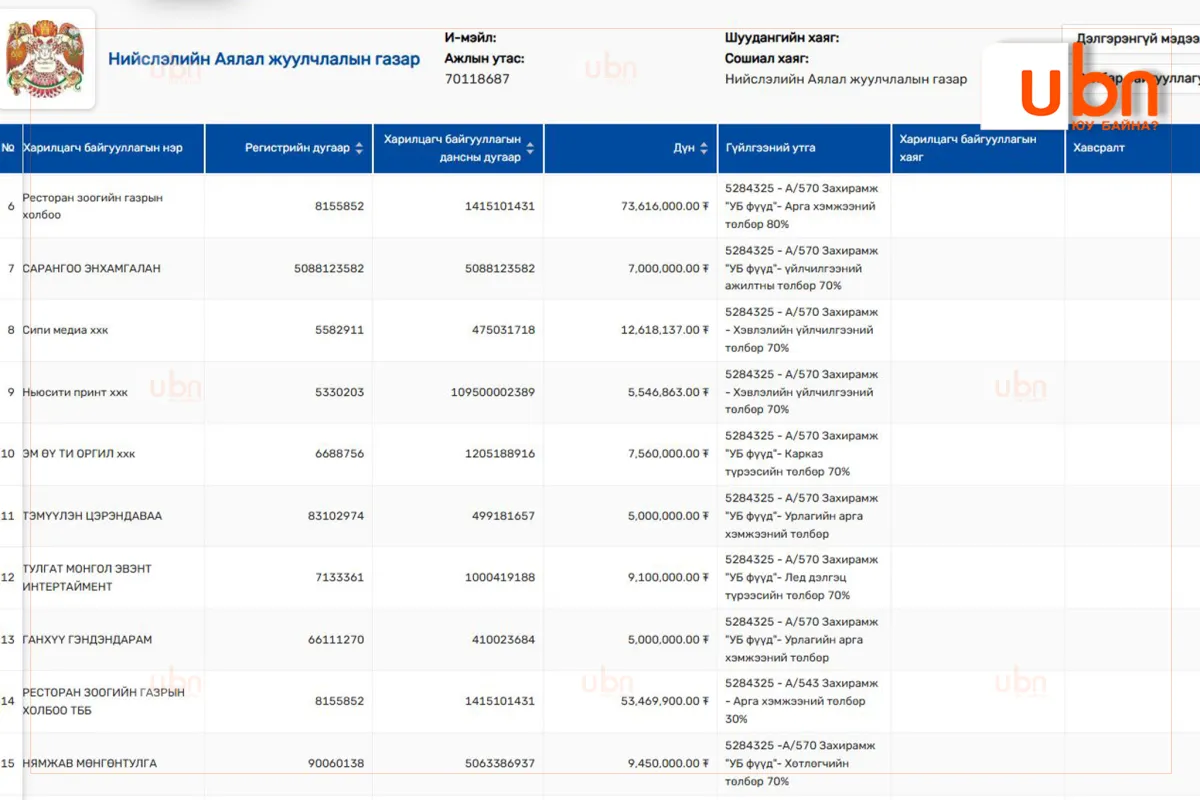
Task: Click РЕСТОРАН ЗООГИЙН ГАЗРЫН ХОЛБОО ТББ cell
Action: [x=103, y=701]
